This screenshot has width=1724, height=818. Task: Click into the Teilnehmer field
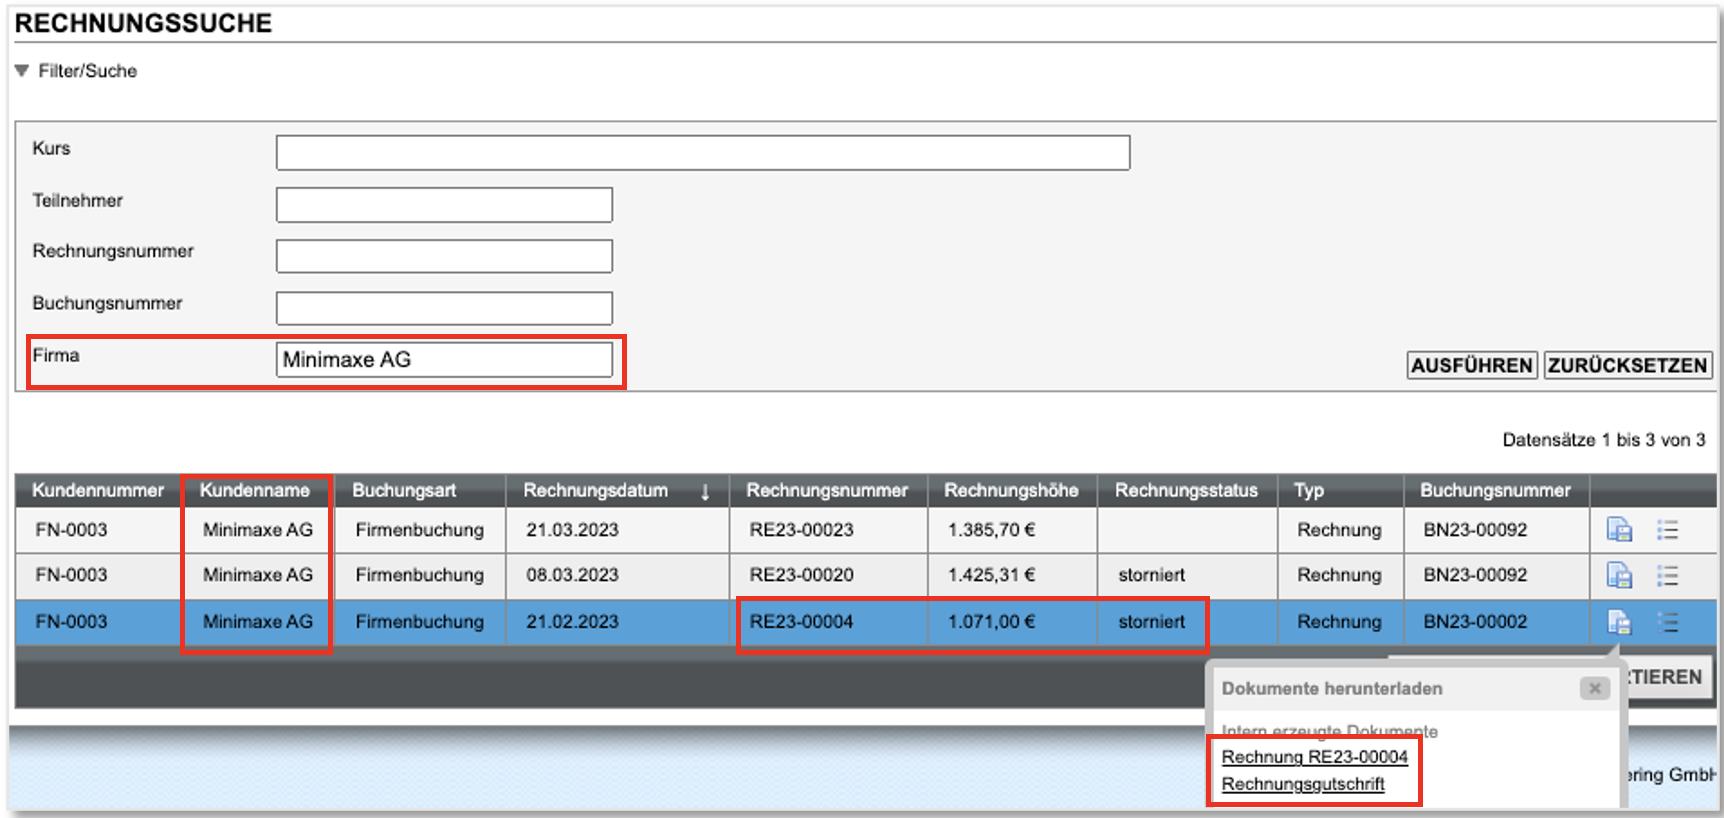click(x=444, y=205)
